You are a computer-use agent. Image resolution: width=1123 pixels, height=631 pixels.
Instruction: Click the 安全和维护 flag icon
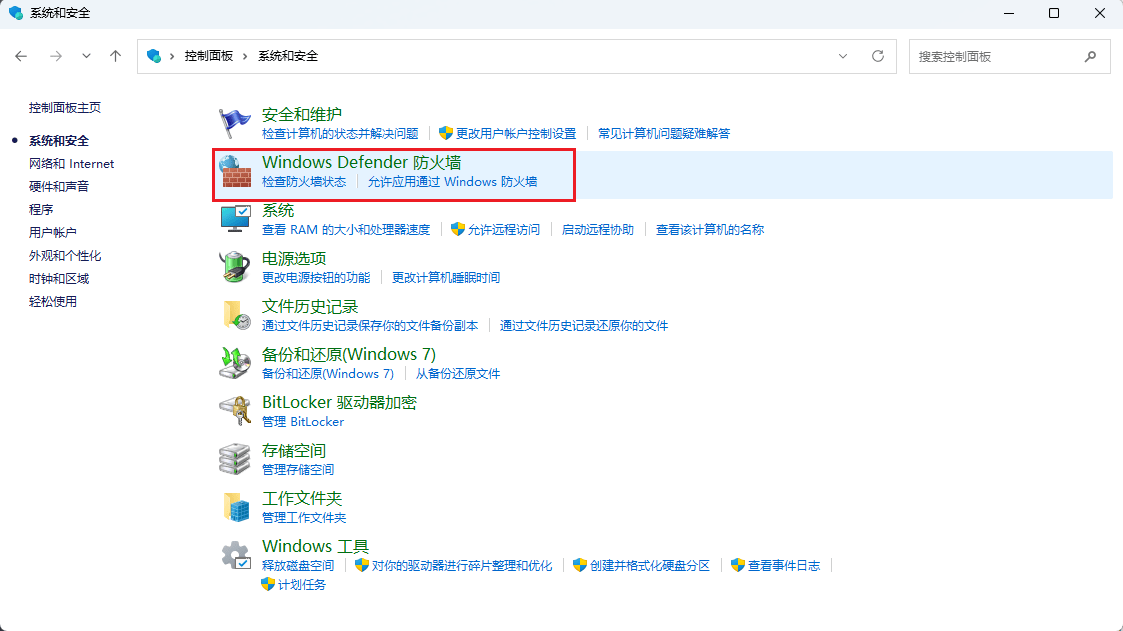(235, 123)
